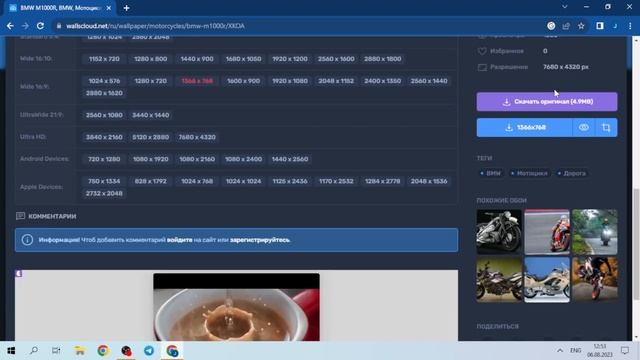
Task: Open the notification center icon
Action: (x=625, y=351)
